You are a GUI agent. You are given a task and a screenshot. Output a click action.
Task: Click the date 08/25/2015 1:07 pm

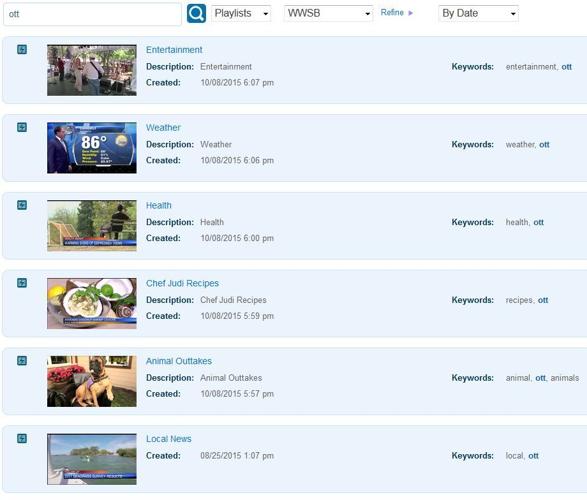pos(237,456)
